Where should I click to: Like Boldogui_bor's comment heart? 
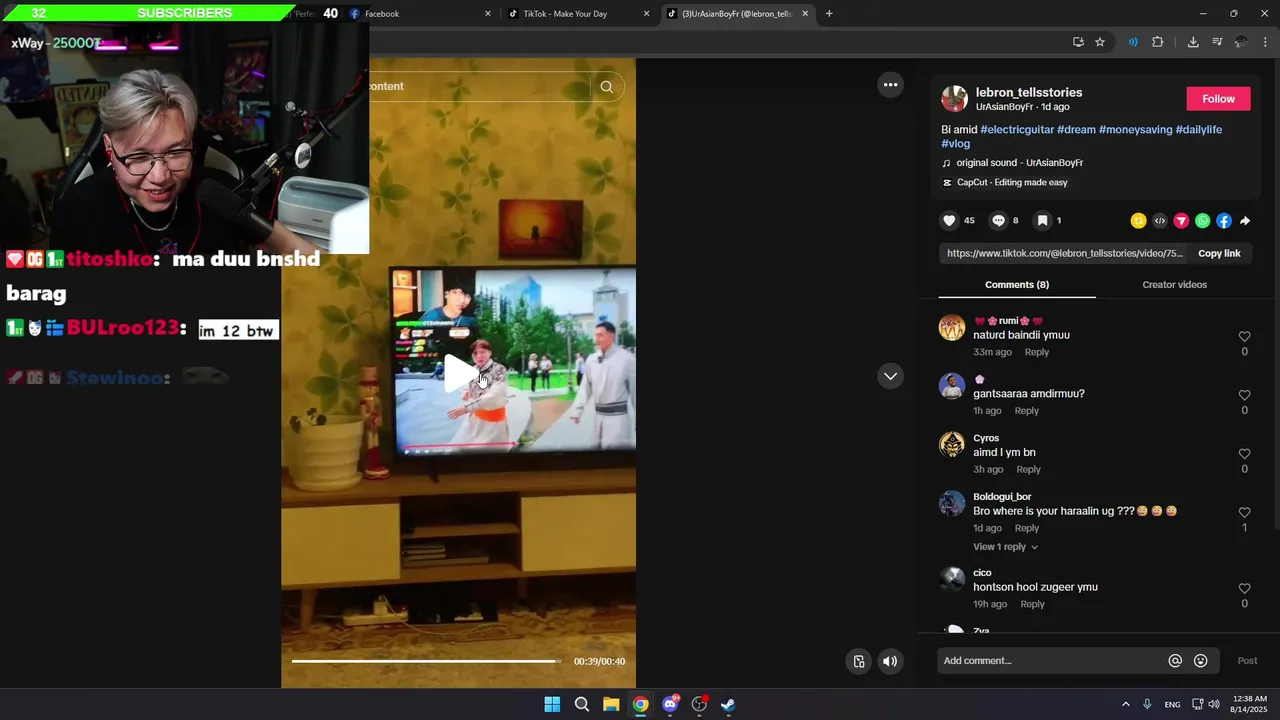pyautogui.click(x=1244, y=512)
